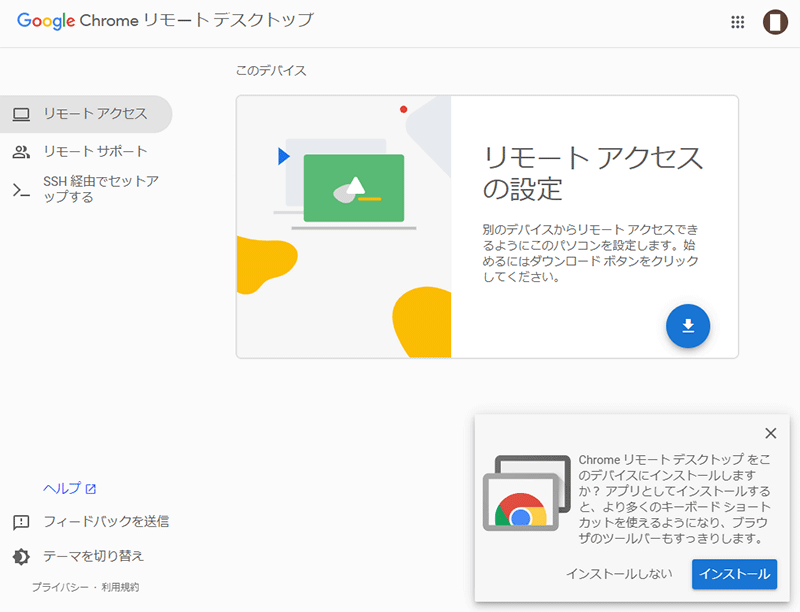The height and width of the screenshot is (612, 800).
Task: Click the laptop icon beside リモート アクセス
Action: tap(21, 114)
